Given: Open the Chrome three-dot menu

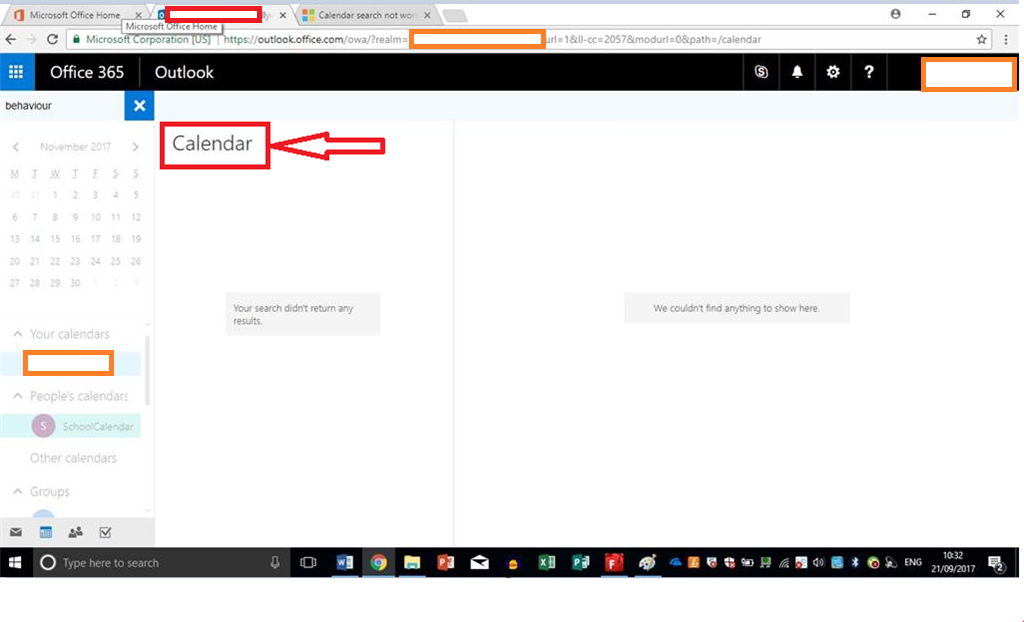Looking at the screenshot, I should 1006,39.
